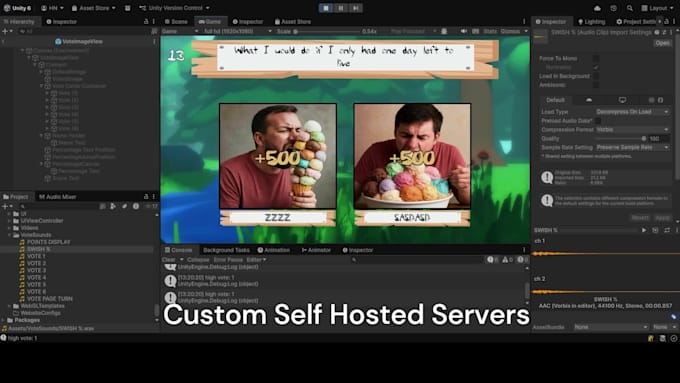The width and height of the screenshot is (680, 383).
Task: Switch to the Lighting tab
Action: pyautogui.click(x=591, y=21)
